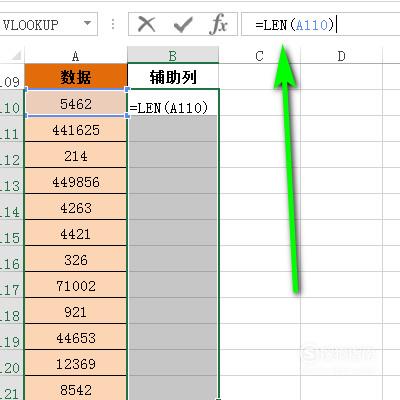Viewport: 400px width, 400px height.
Task: Open the Name Box dropdown arrow
Action: [x=87, y=23]
